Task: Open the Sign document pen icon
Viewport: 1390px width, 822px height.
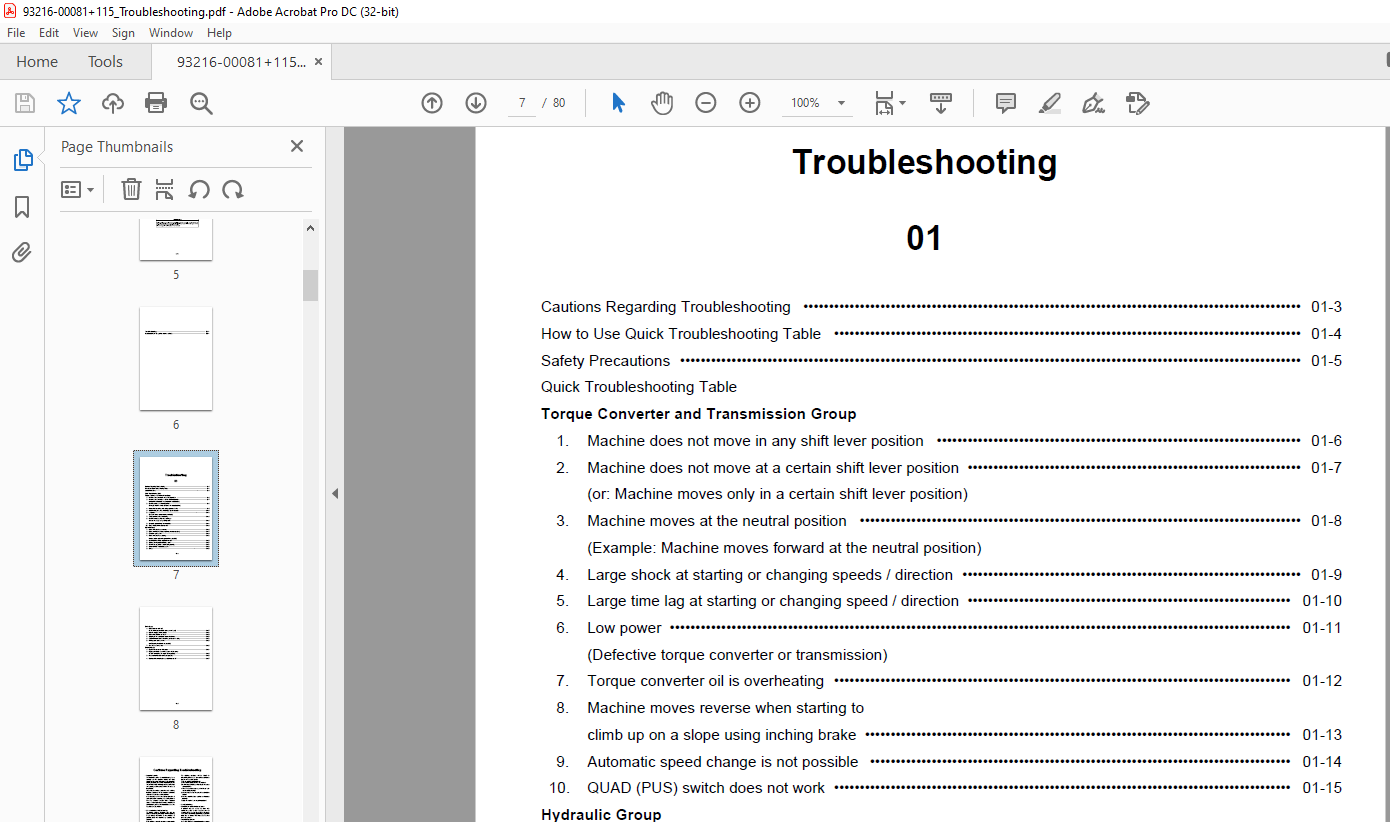Action: [1093, 103]
